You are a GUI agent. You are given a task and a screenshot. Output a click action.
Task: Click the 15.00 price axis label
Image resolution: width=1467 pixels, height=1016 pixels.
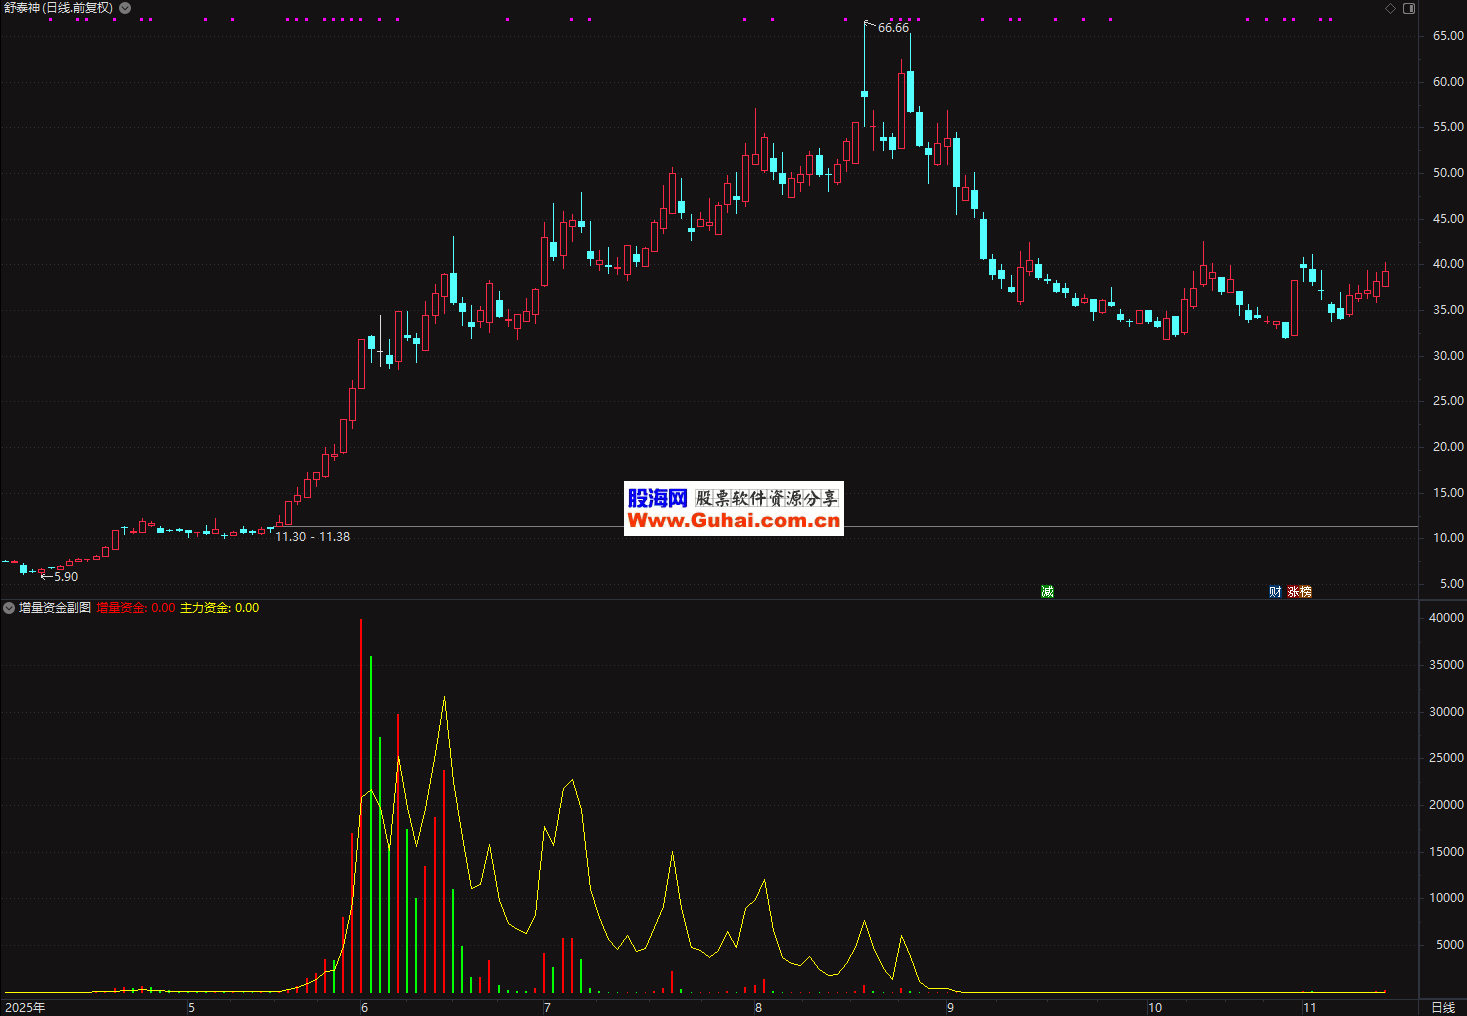point(1448,493)
